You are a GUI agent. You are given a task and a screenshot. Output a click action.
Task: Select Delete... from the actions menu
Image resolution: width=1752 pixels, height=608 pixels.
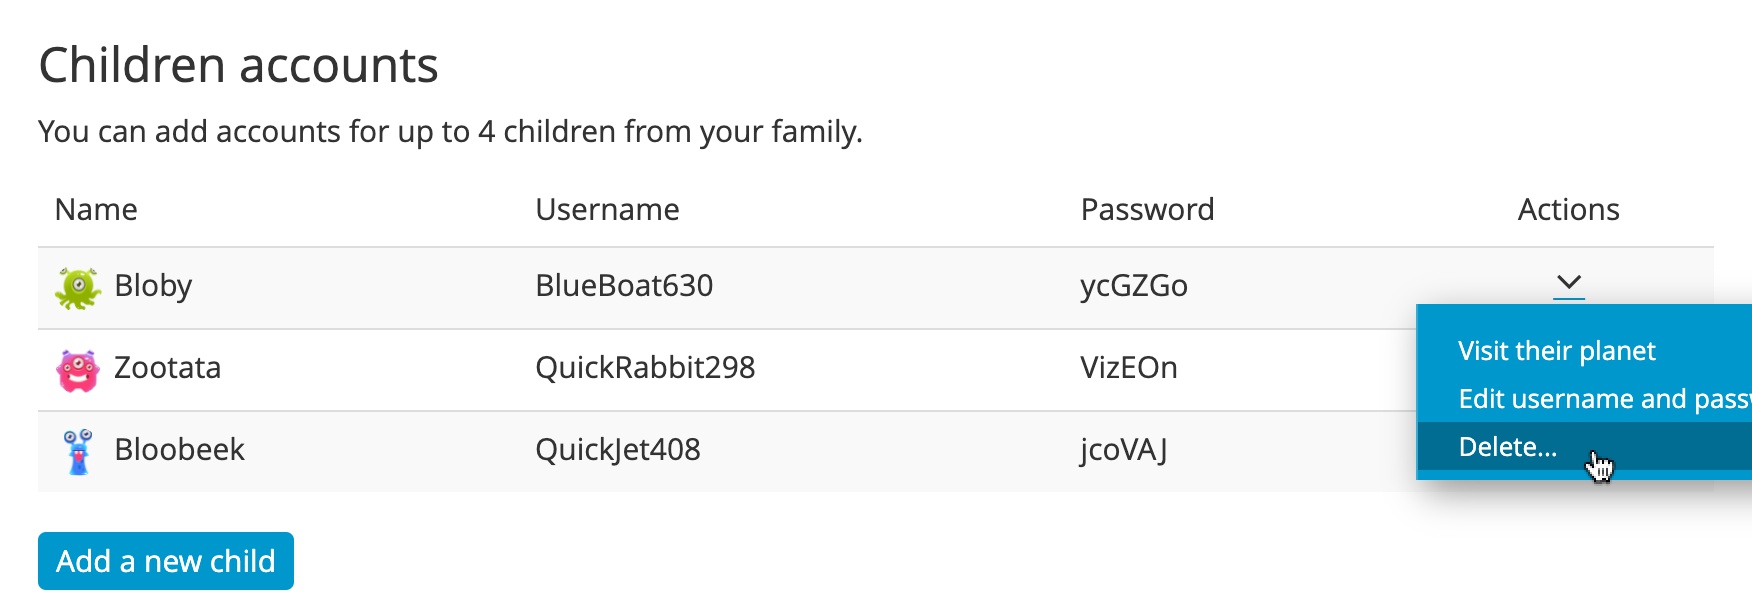coord(1507,447)
